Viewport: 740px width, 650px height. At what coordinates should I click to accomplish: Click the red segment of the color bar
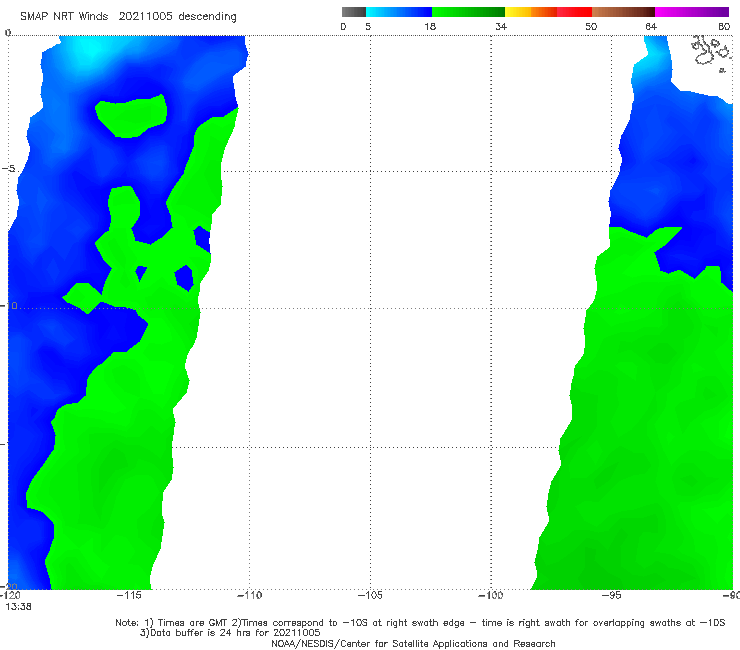click(x=574, y=12)
